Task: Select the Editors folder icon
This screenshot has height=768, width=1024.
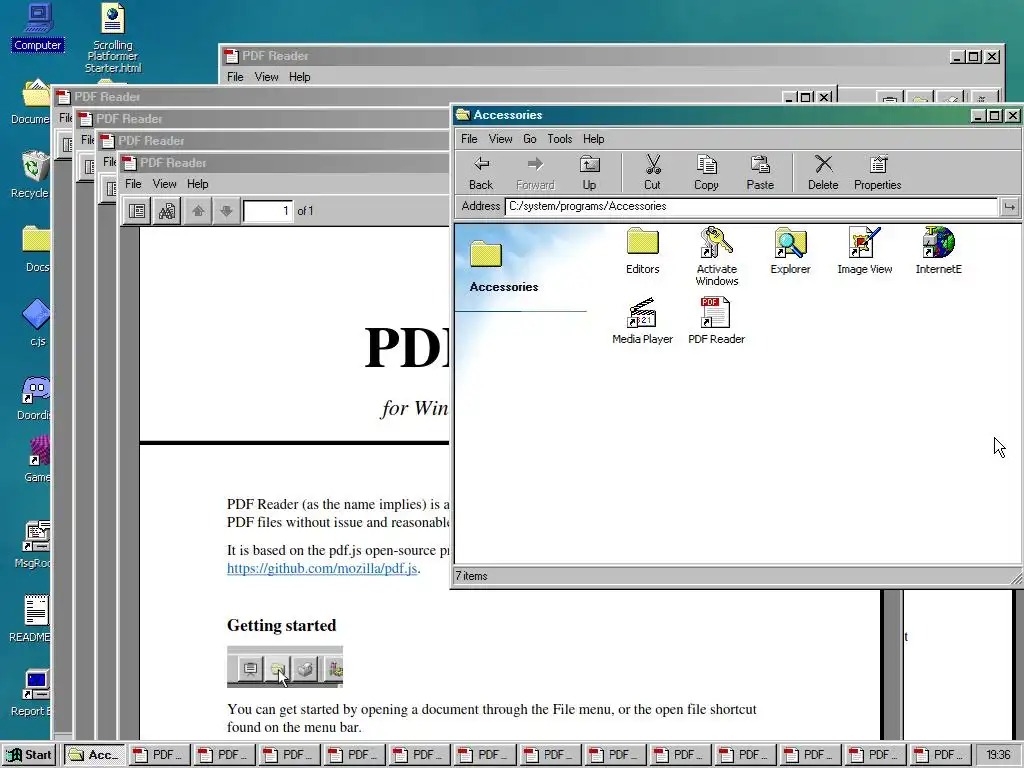Action: pyautogui.click(x=643, y=251)
